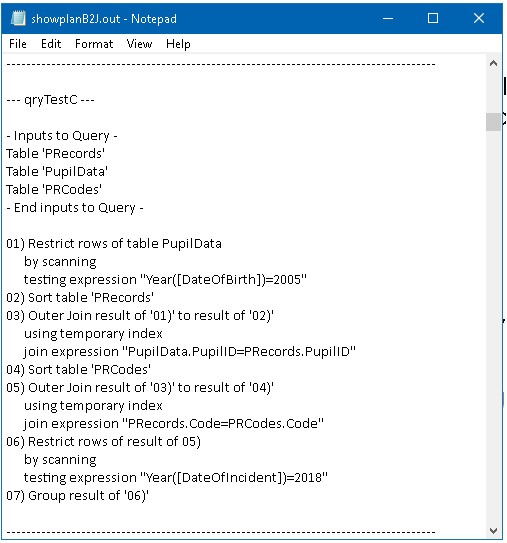Click the scrollbar track below the thumb

click(x=493, y=326)
